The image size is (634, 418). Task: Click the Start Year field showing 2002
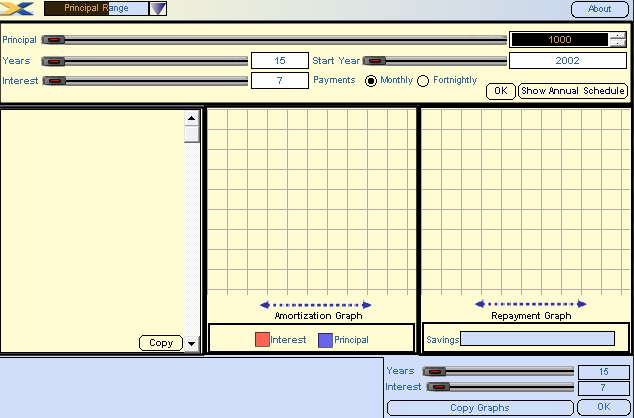pos(567,61)
